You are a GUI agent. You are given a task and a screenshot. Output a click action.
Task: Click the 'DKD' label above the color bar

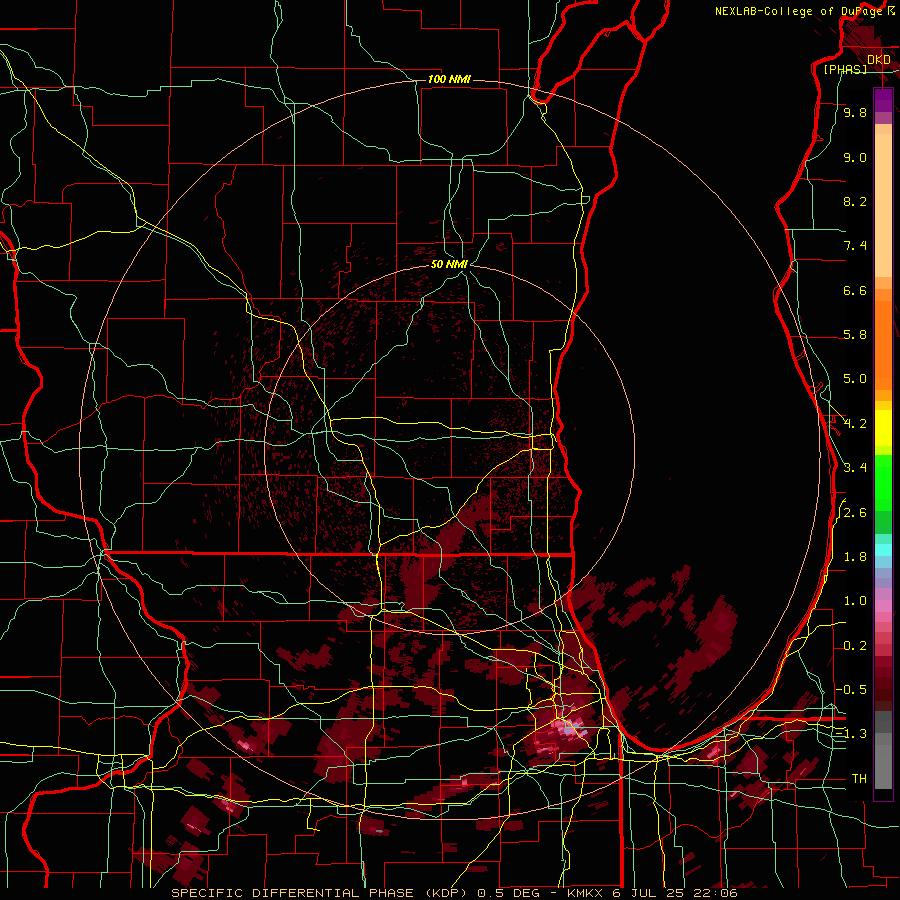[x=879, y=60]
